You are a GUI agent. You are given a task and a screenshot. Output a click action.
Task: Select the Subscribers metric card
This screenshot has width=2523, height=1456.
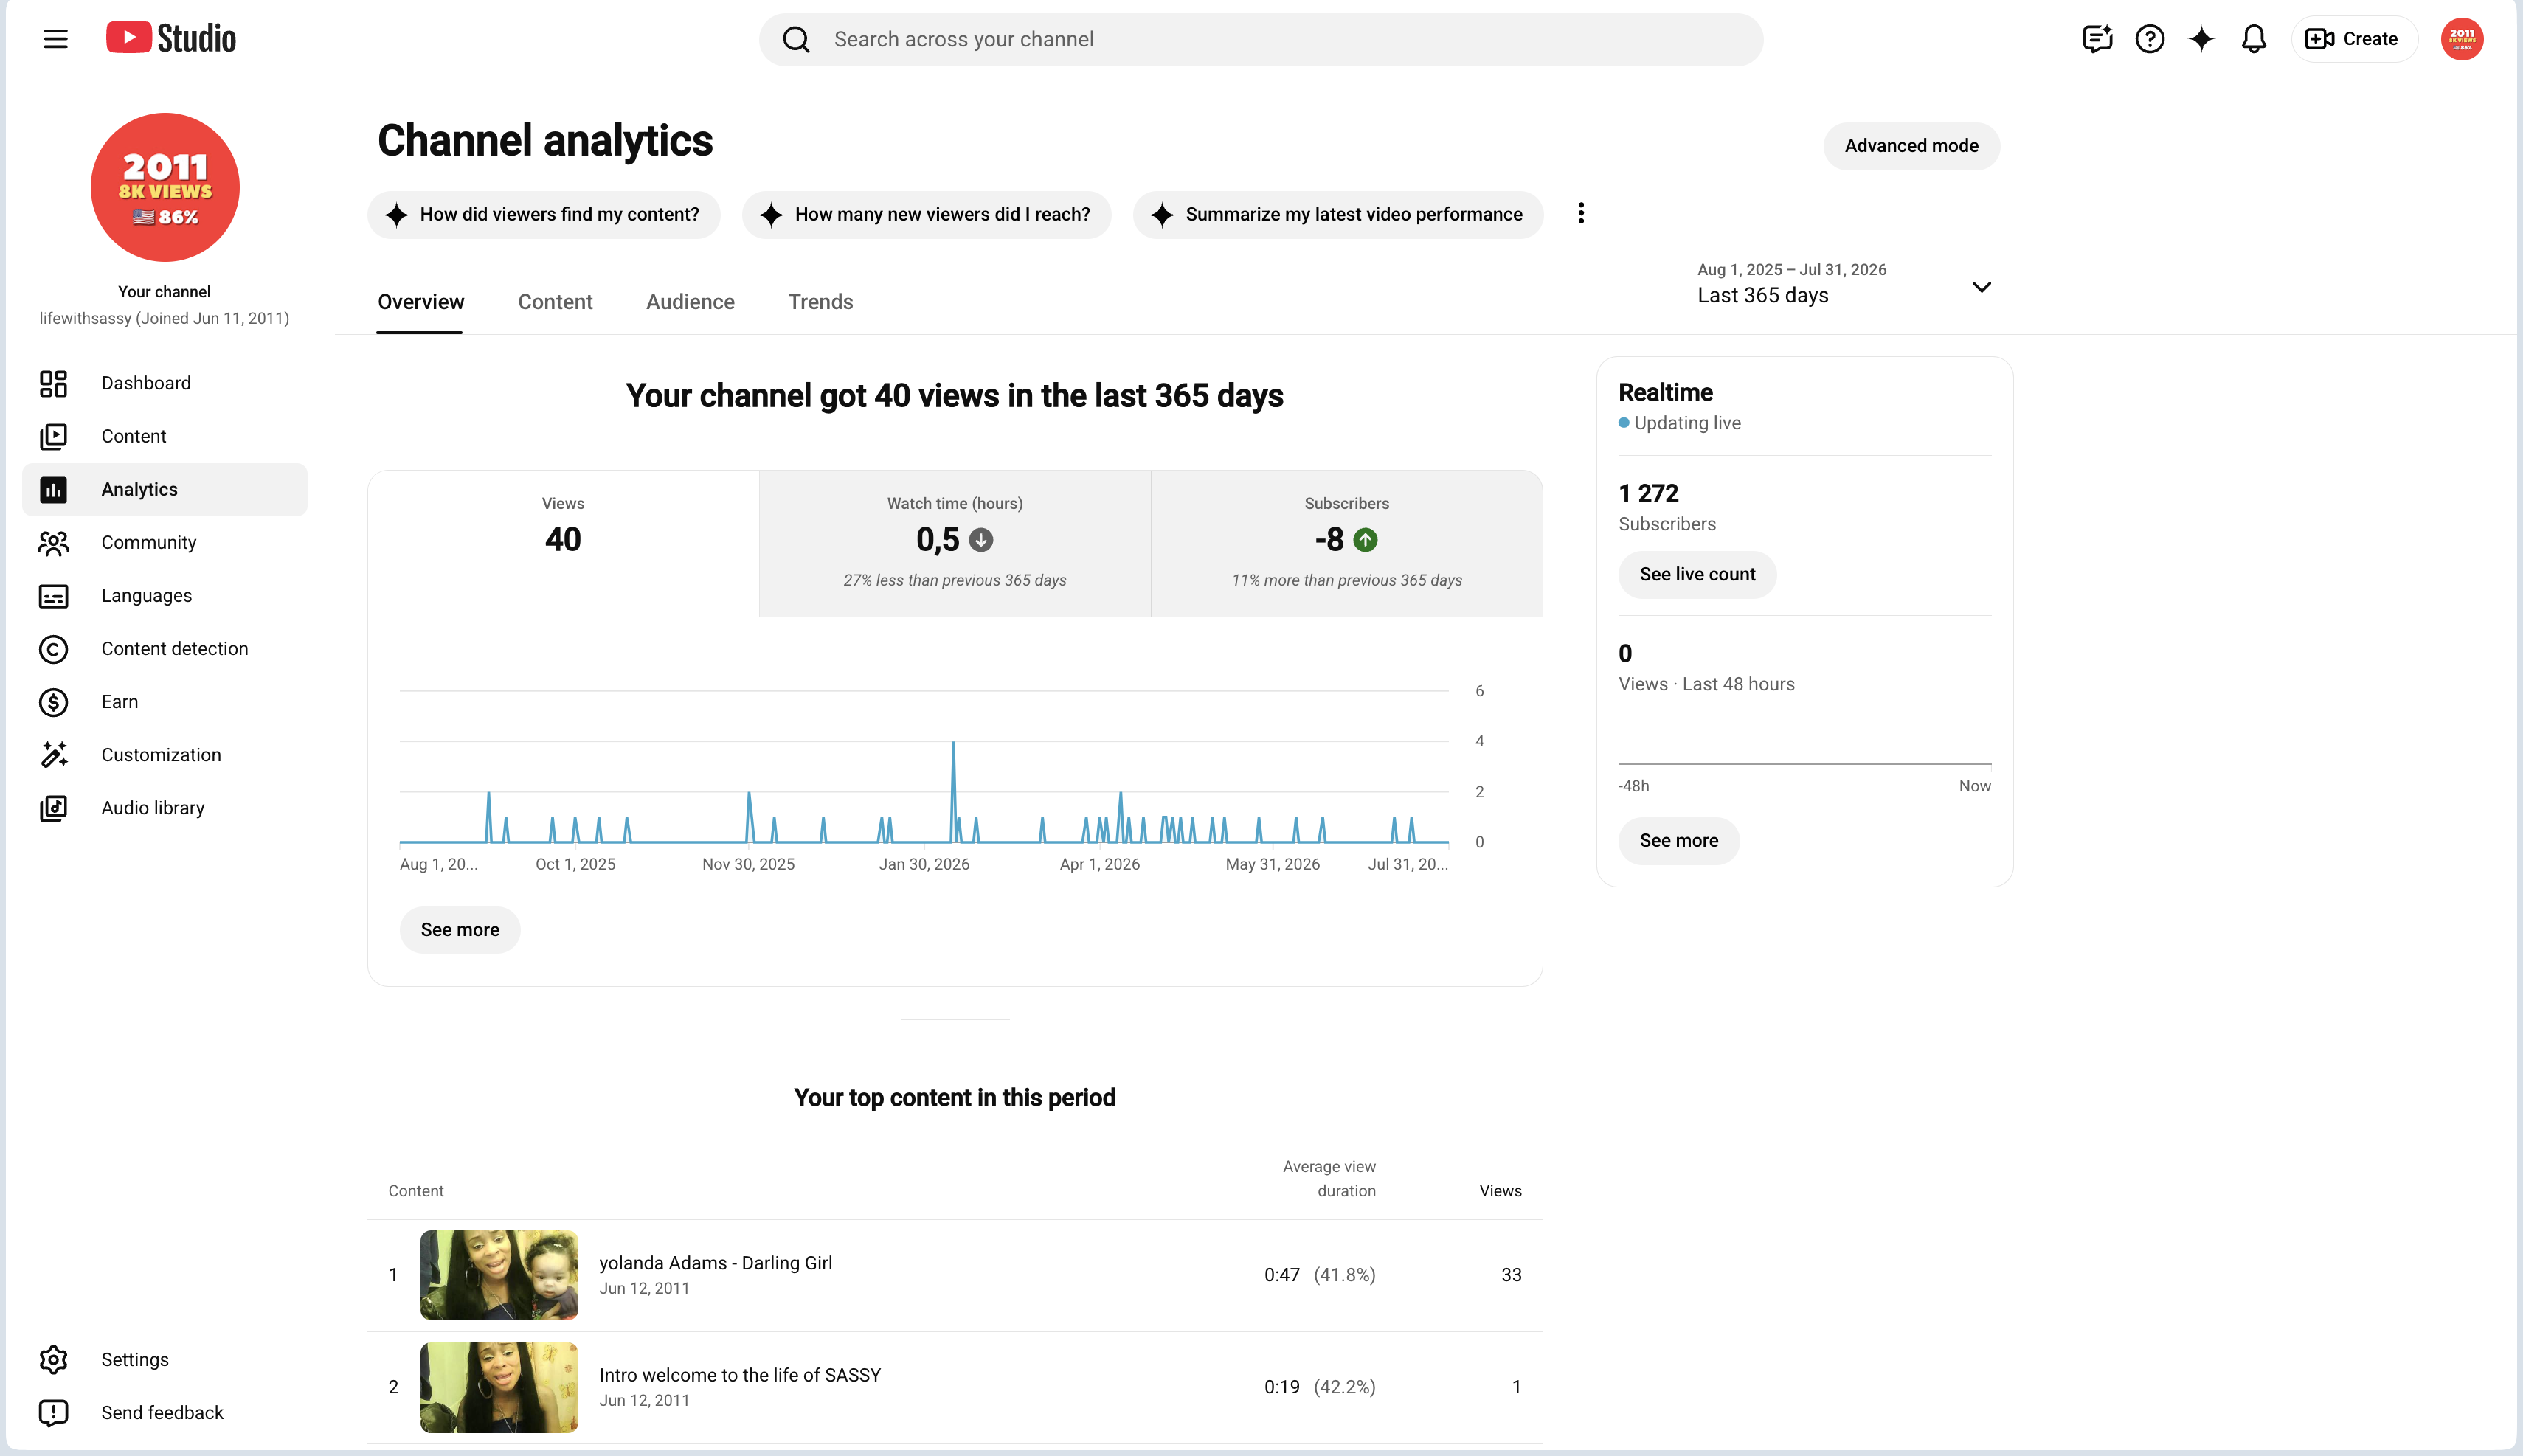pyautogui.click(x=1347, y=543)
